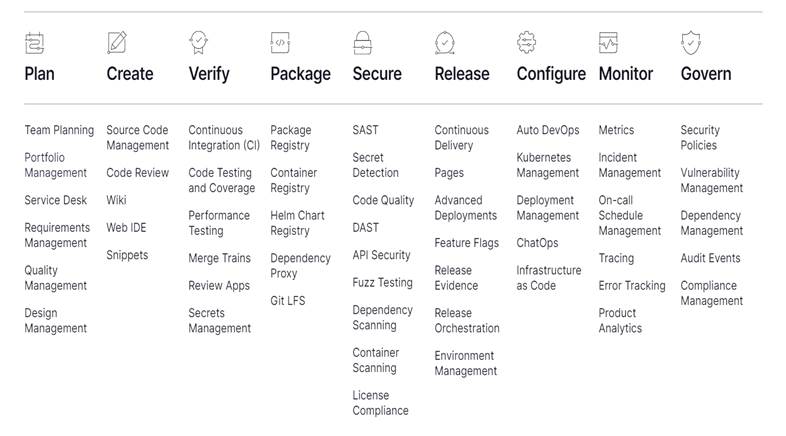
Task: Open the Container Registry link
Action: point(294,180)
